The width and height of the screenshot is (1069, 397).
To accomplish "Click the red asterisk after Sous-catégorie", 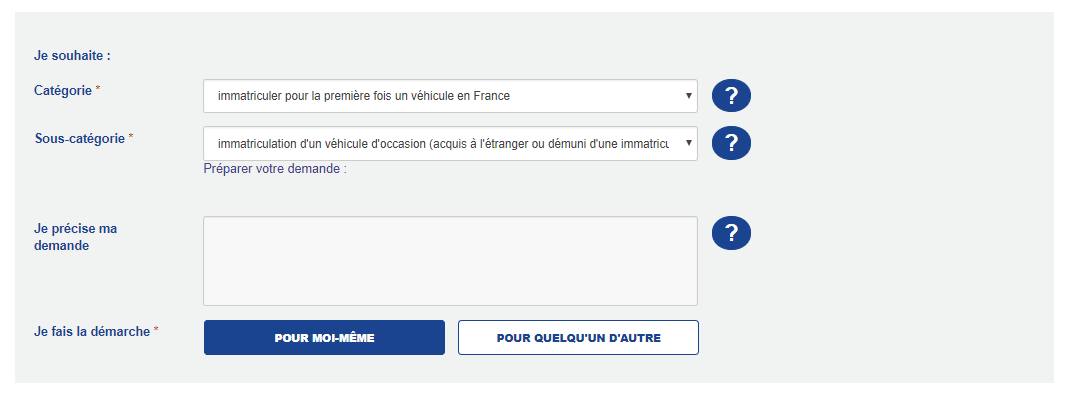I will (131, 138).
